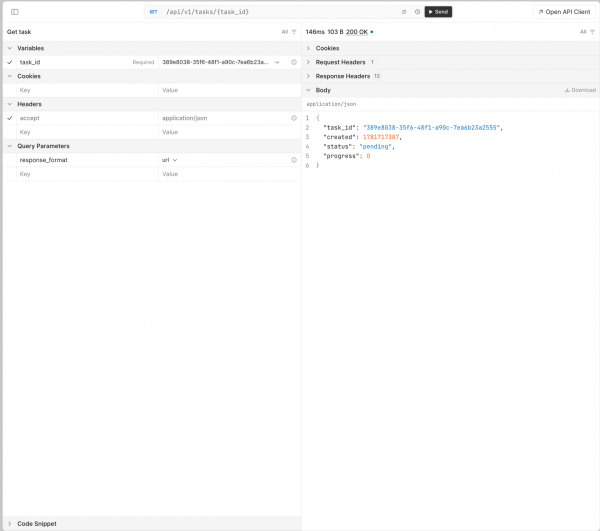Click the empty header Value field

click(x=230, y=132)
